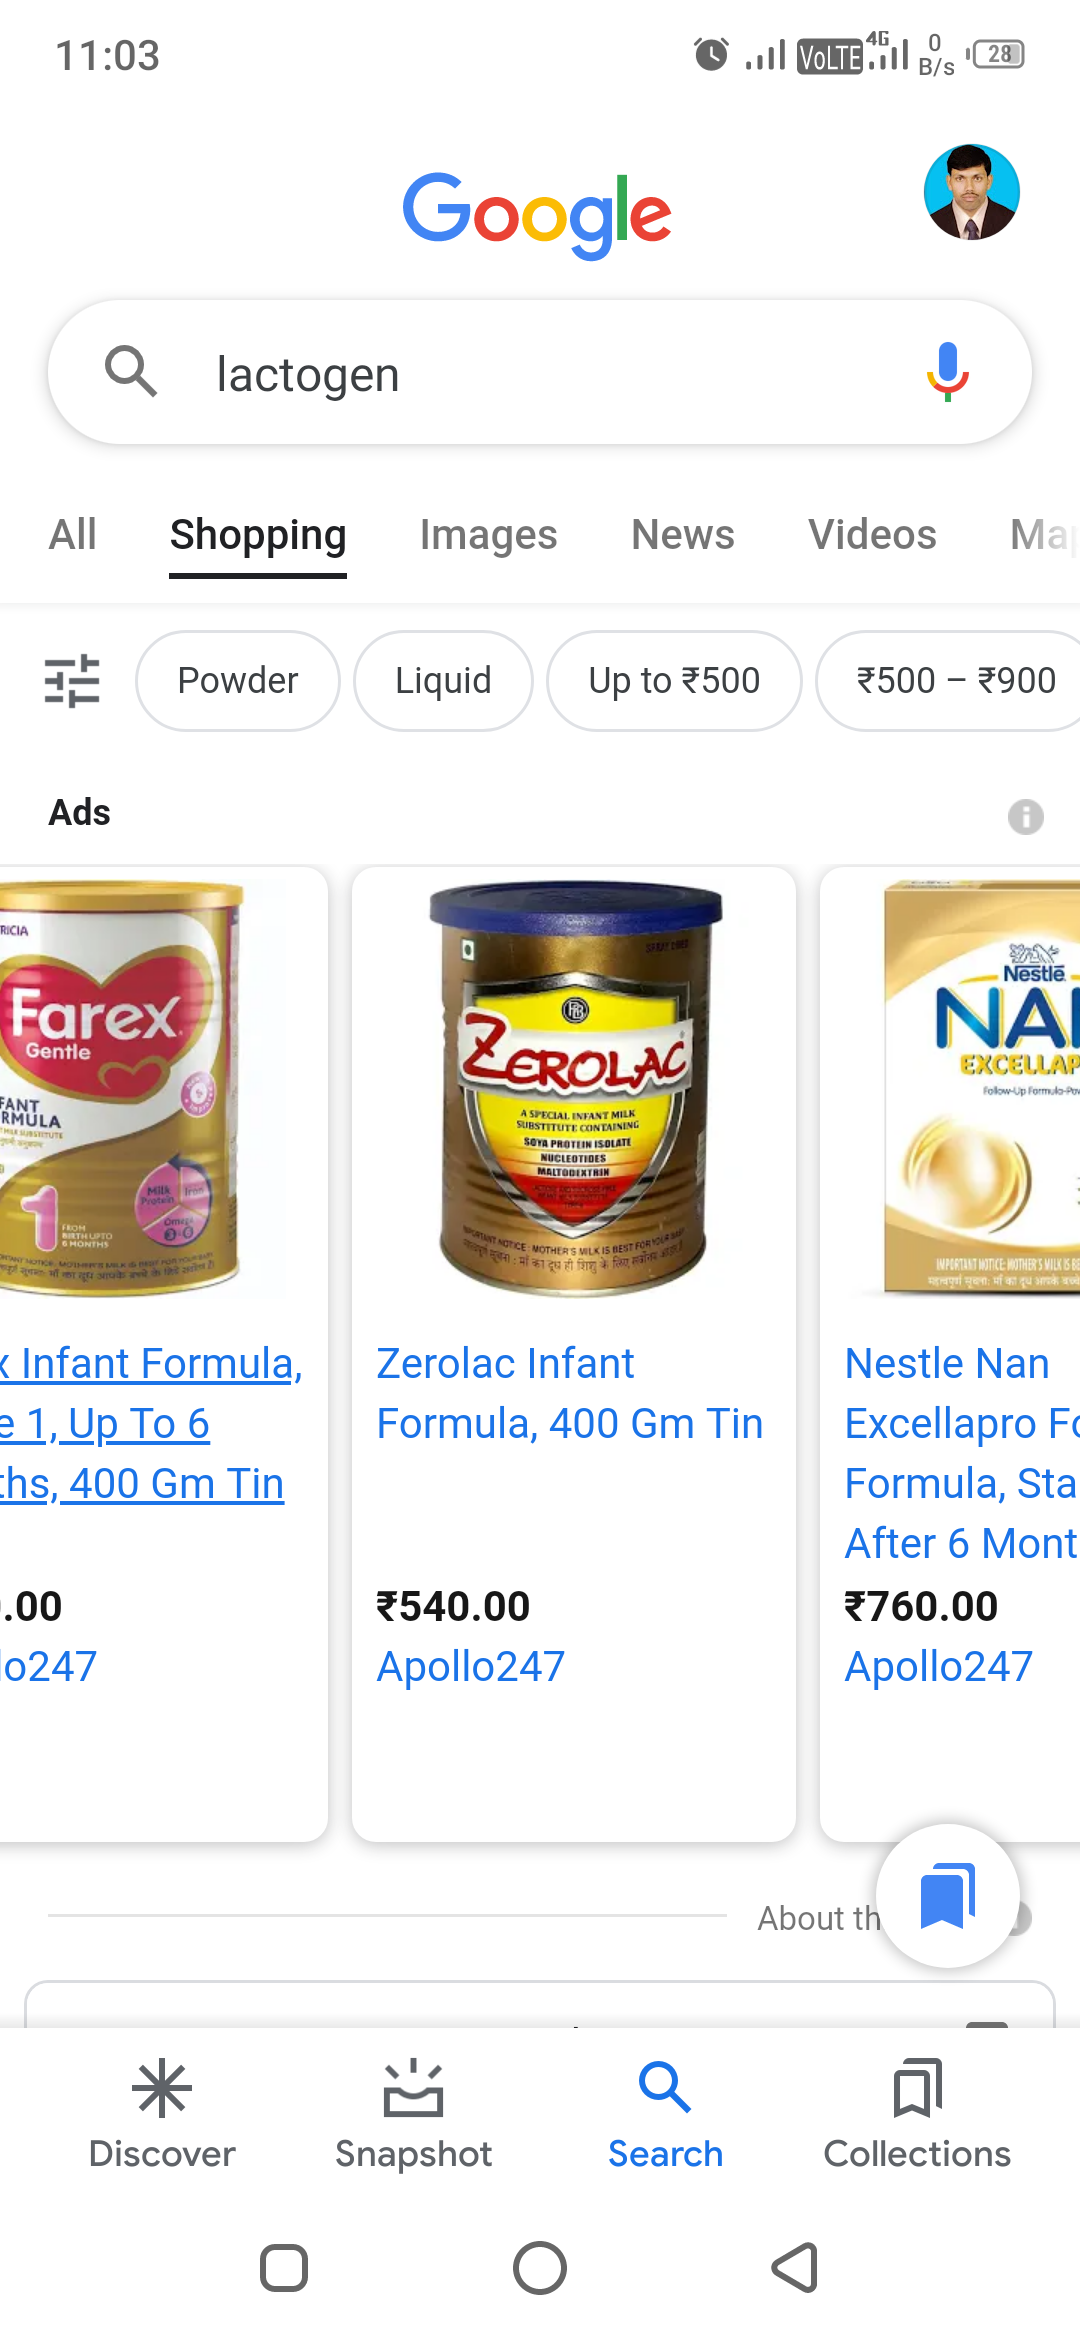Open the filter options sliders icon
Viewport: 1080px width, 2340px height.
[x=72, y=681]
